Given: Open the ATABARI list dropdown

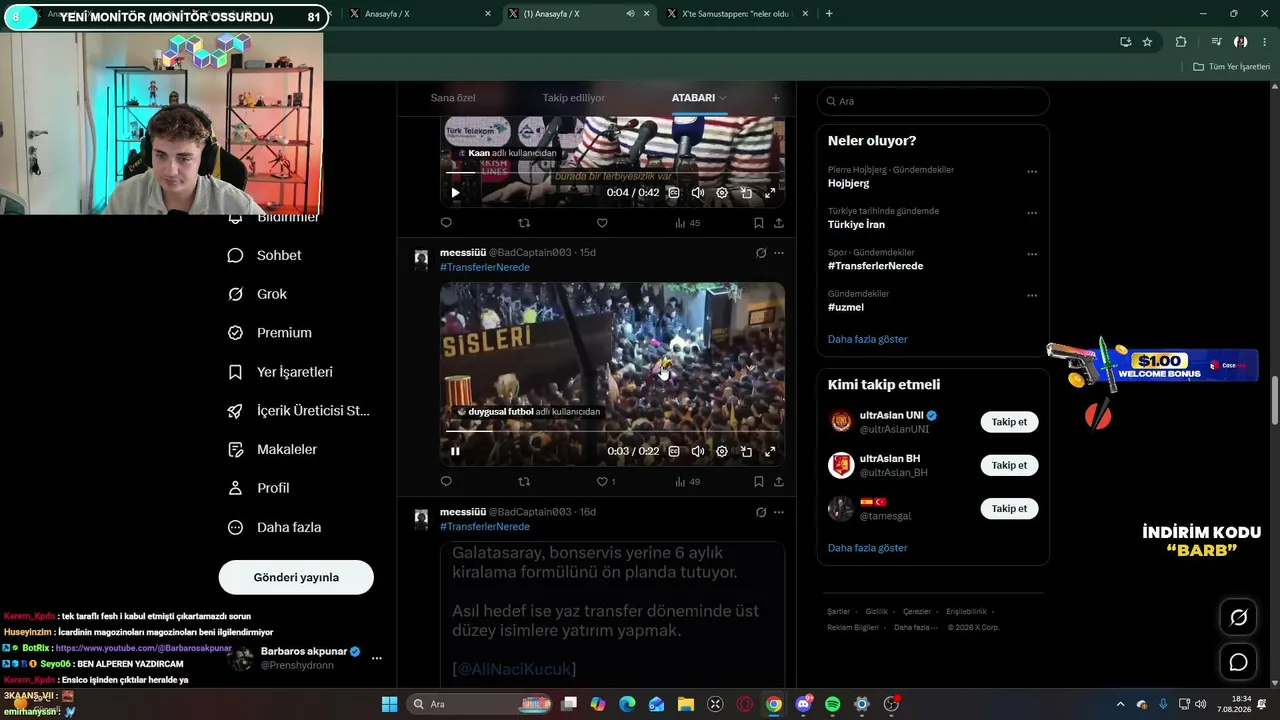Looking at the screenshot, I should point(700,98).
